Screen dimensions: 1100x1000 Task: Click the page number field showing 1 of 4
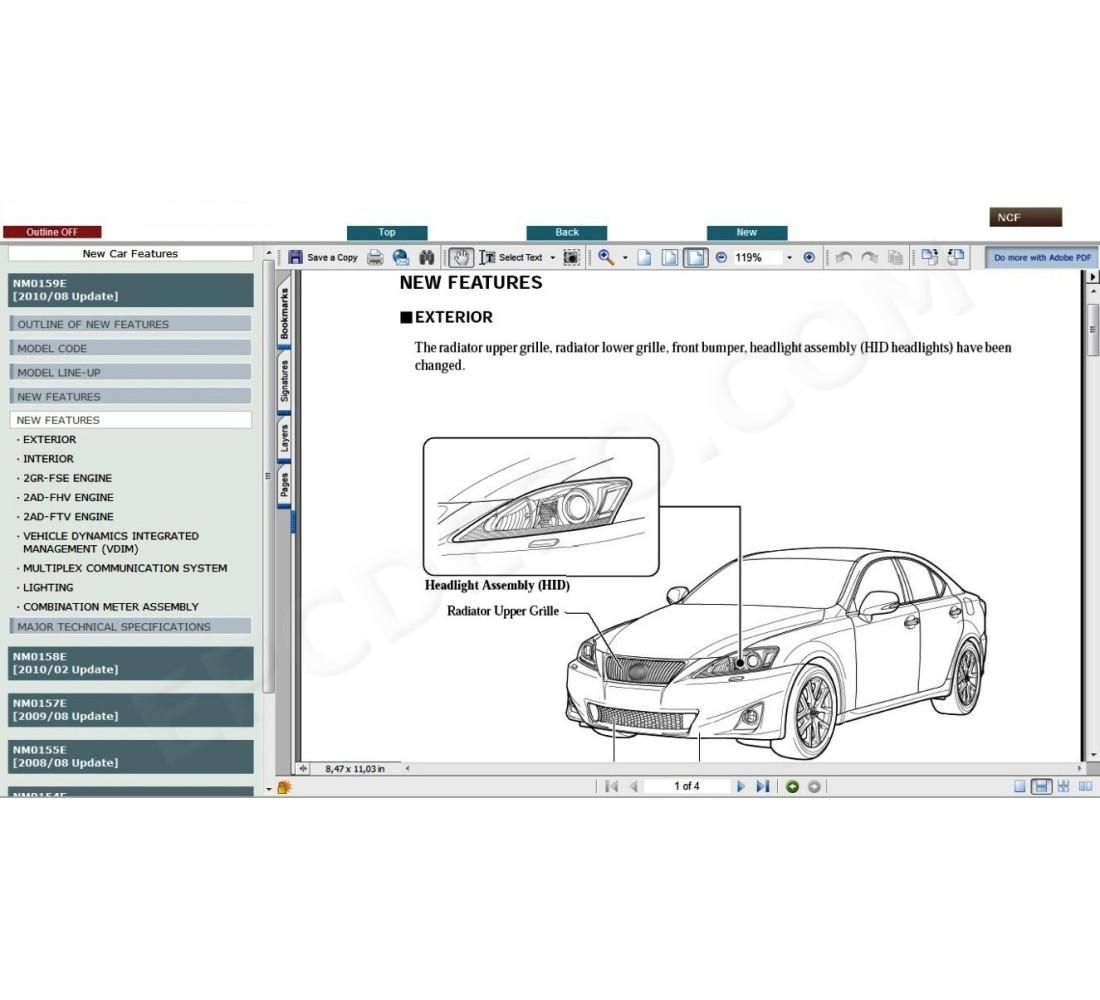click(x=687, y=787)
